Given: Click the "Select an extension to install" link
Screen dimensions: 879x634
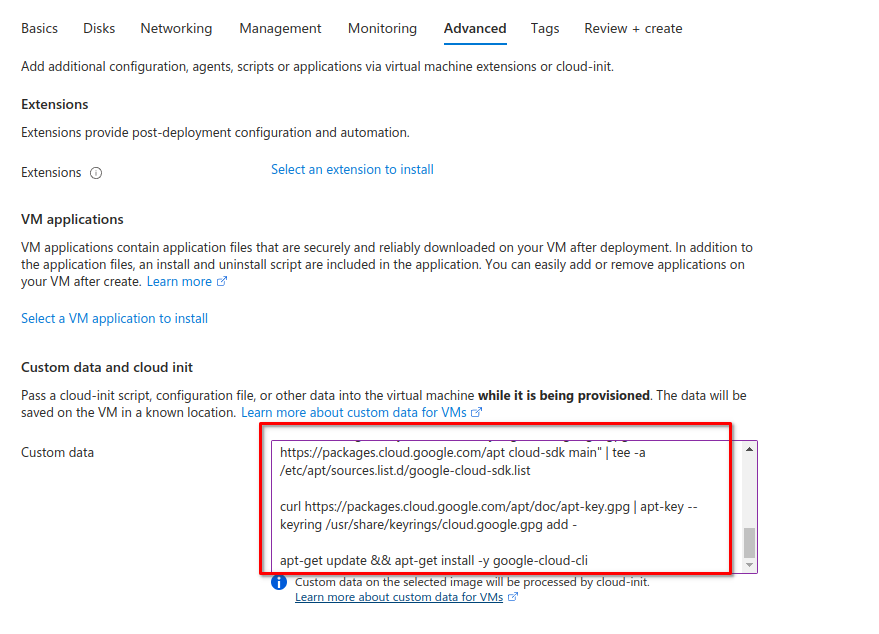Looking at the screenshot, I should click(x=352, y=170).
